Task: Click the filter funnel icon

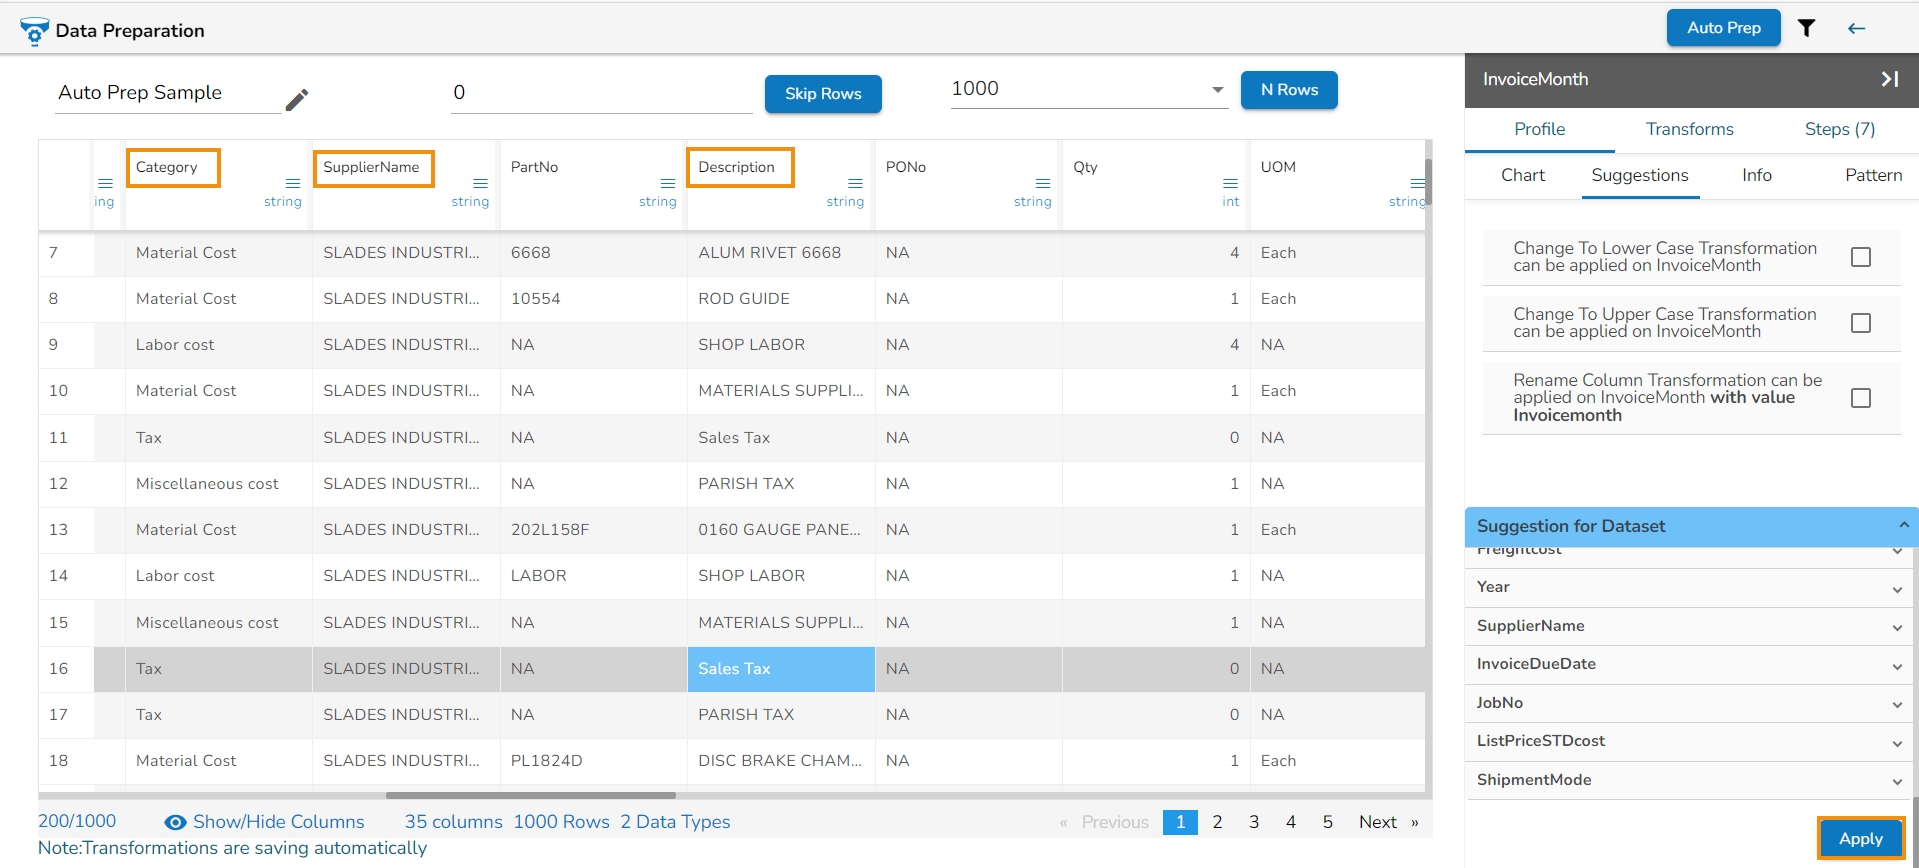Action: [1806, 28]
